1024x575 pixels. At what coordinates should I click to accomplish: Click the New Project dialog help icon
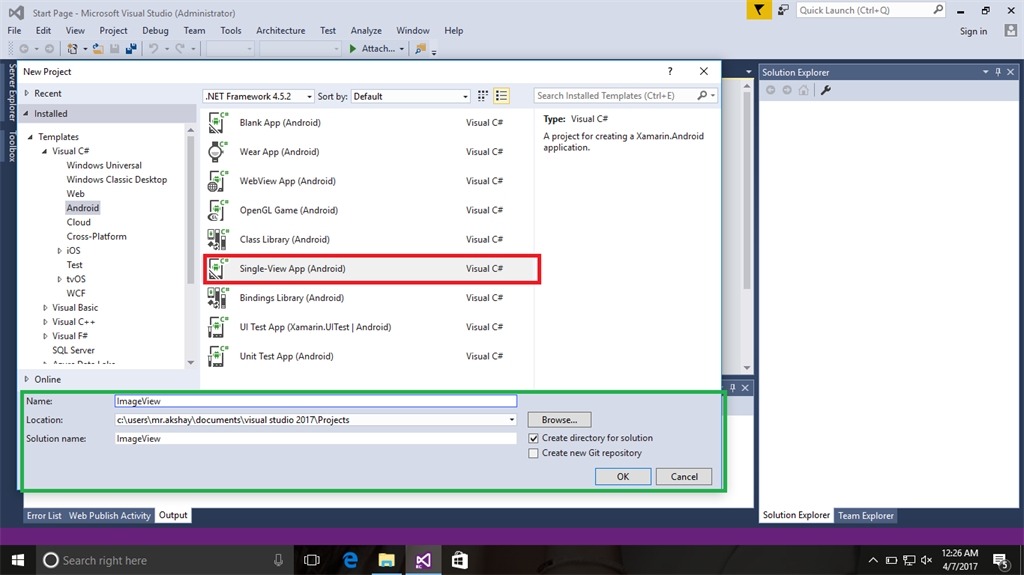(670, 71)
